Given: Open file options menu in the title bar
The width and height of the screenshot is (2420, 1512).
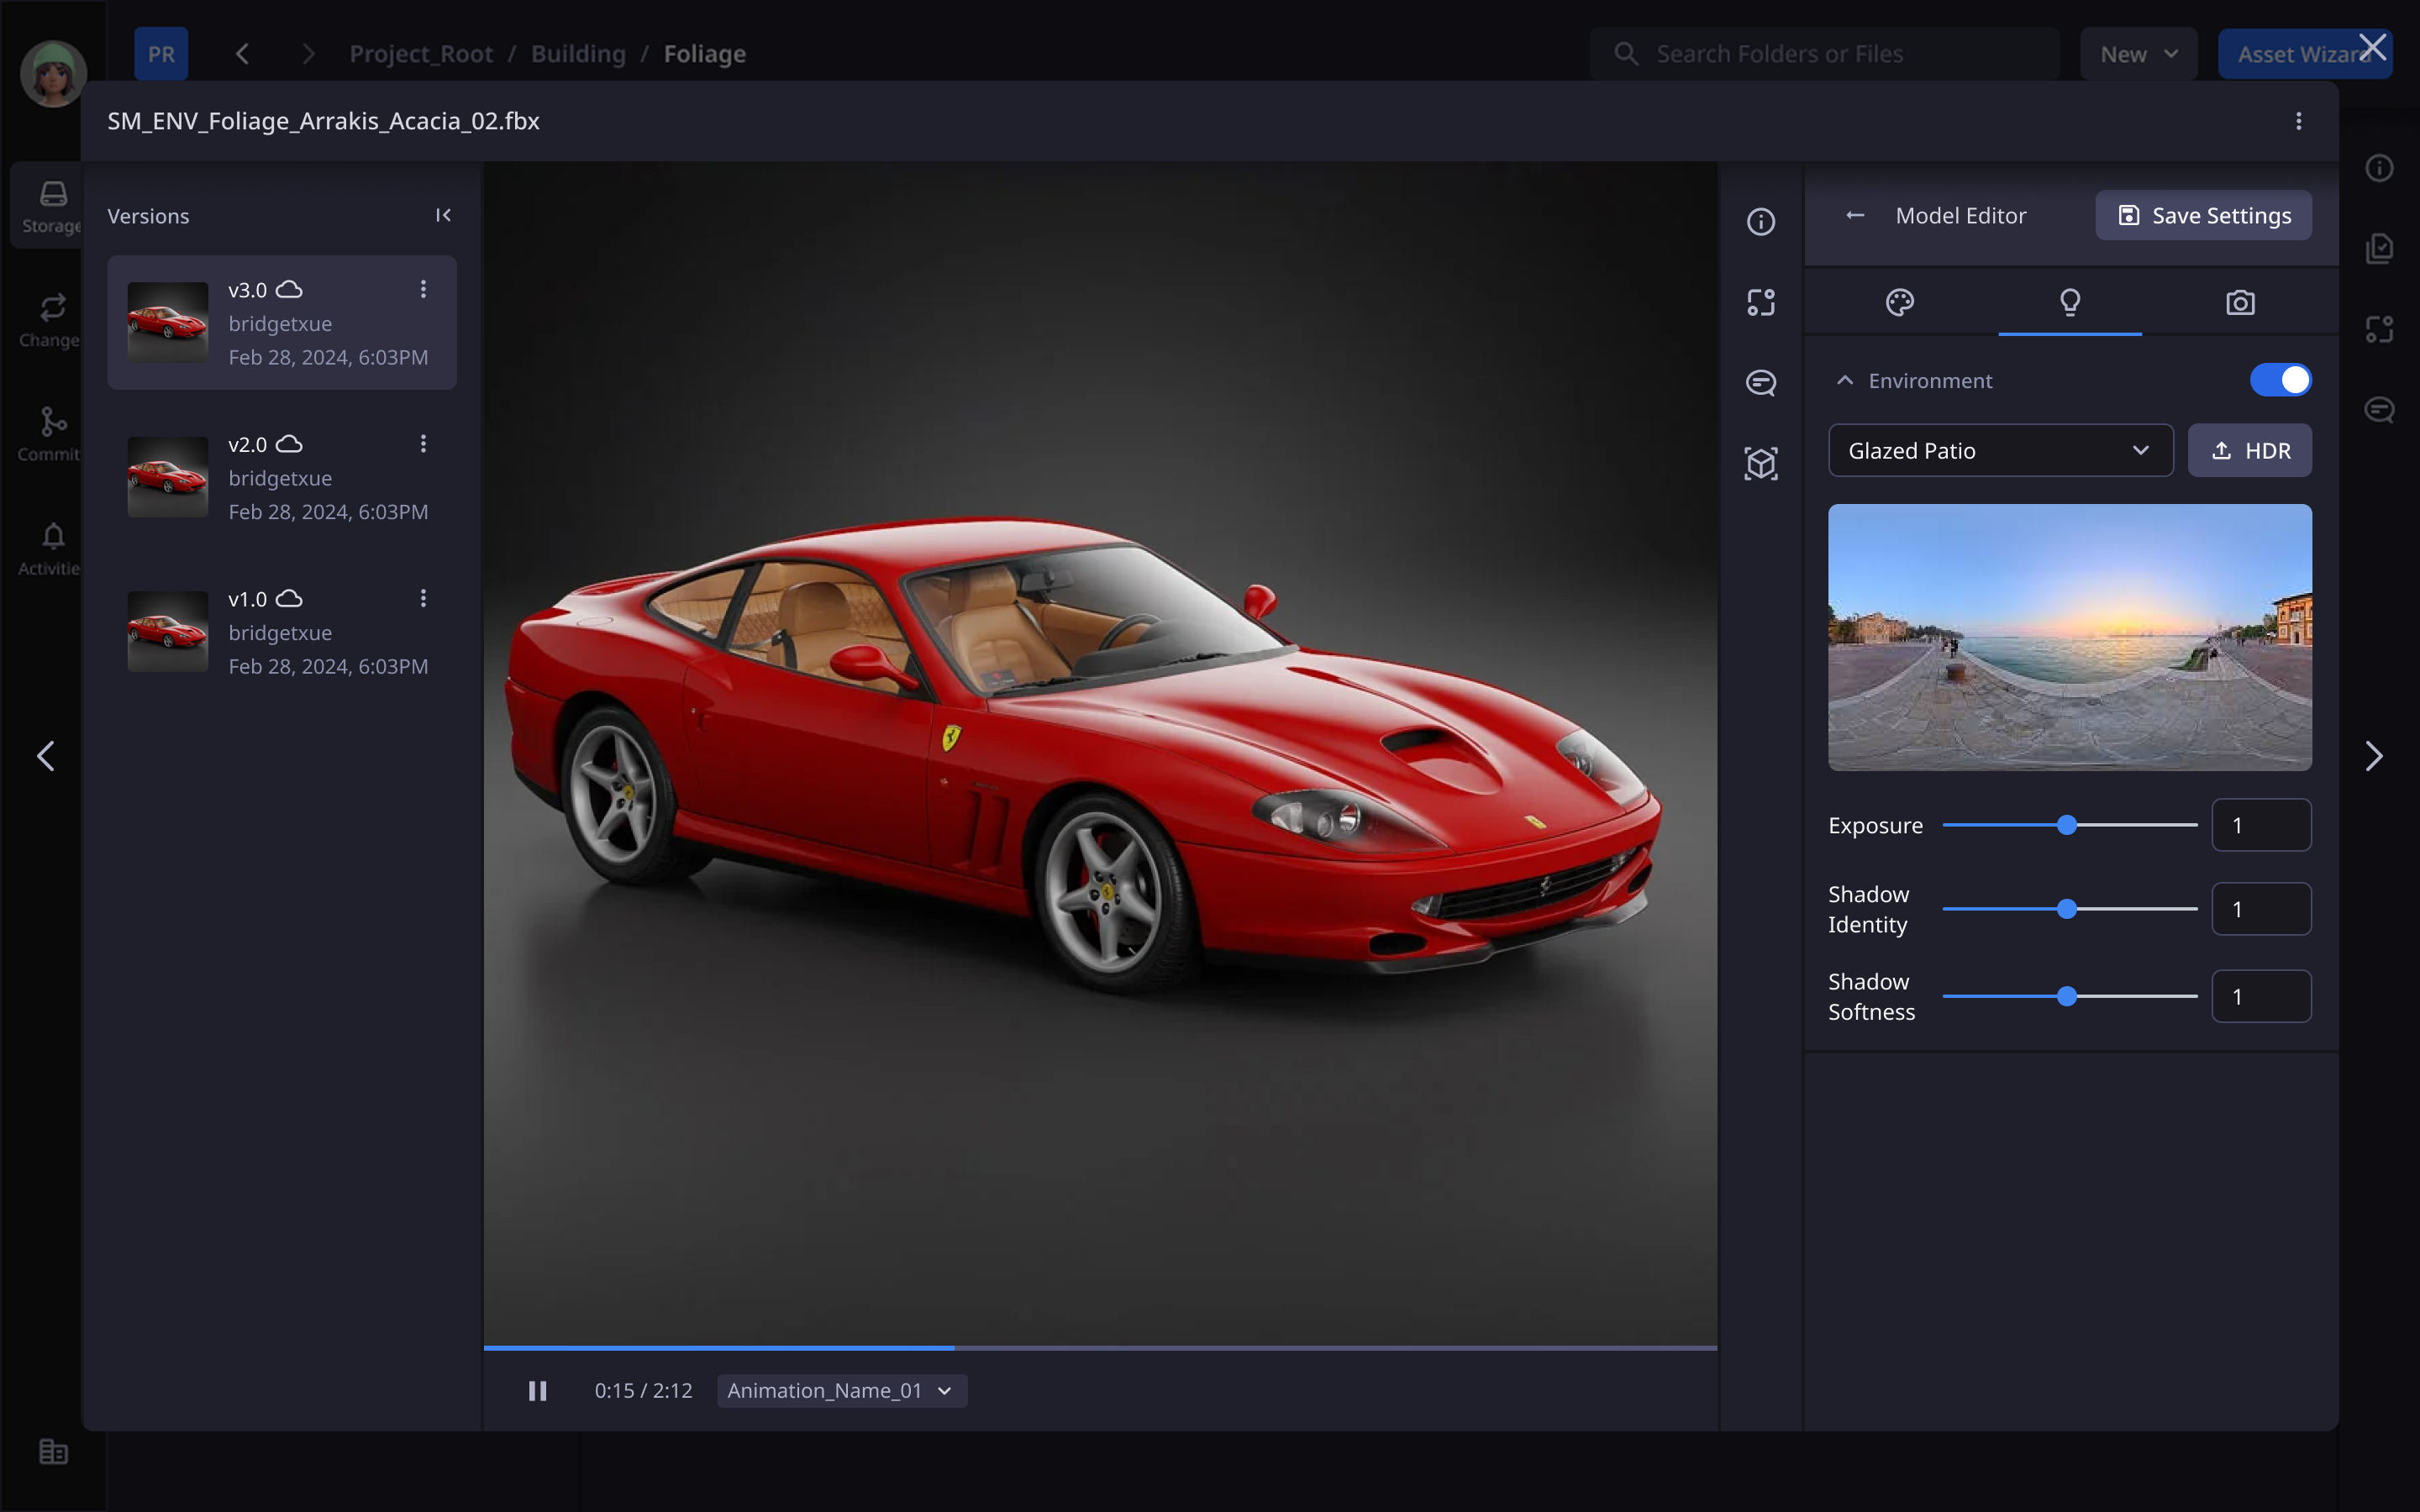Looking at the screenshot, I should (2298, 121).
